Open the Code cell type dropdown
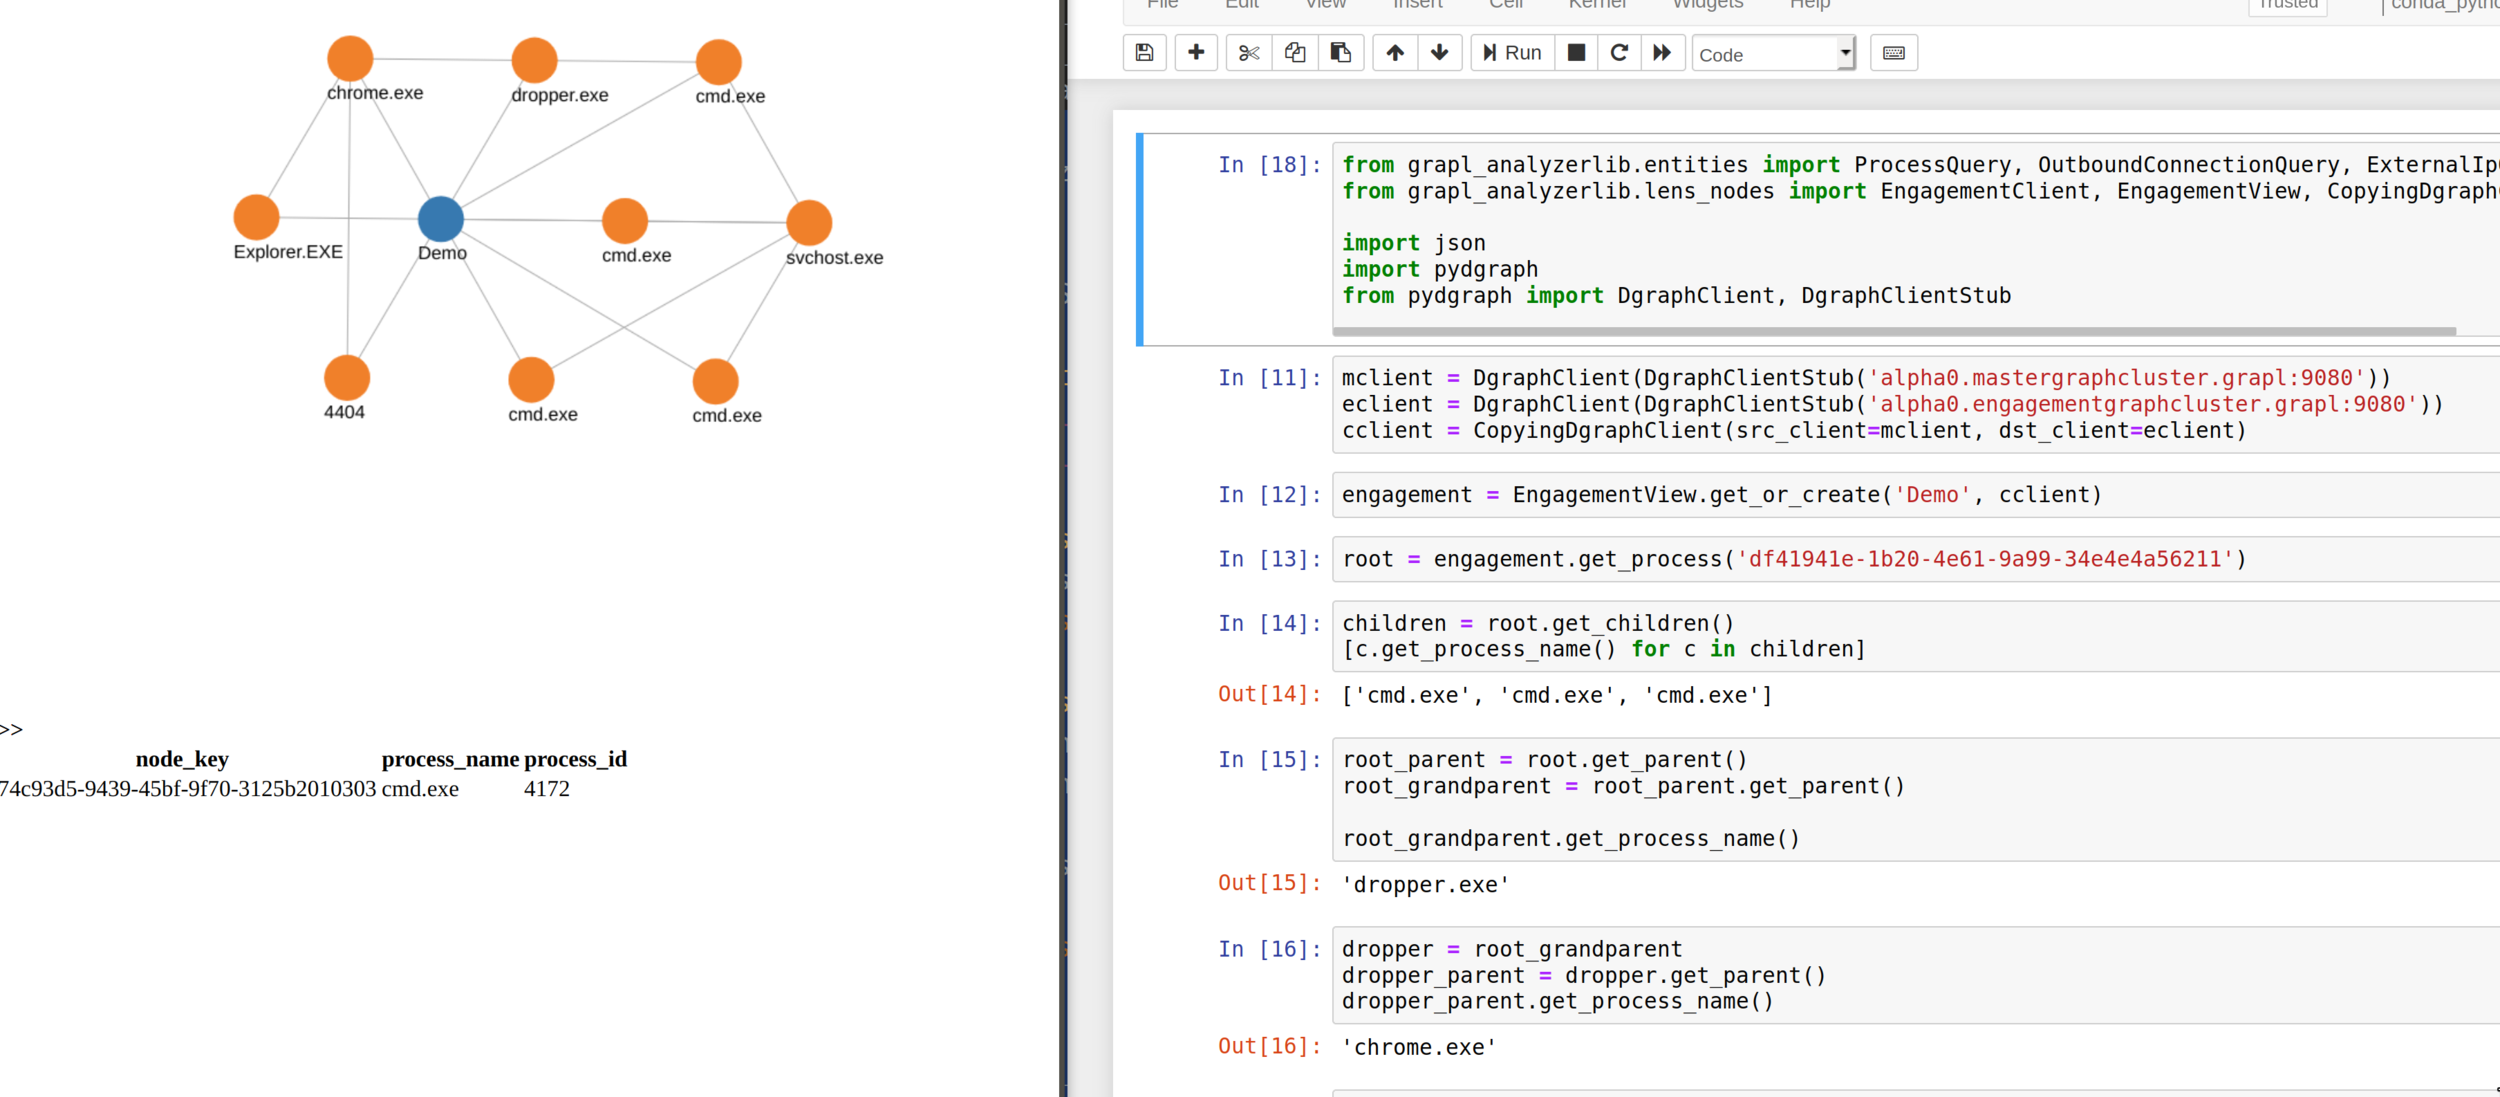 click(x=1774, y=54)
